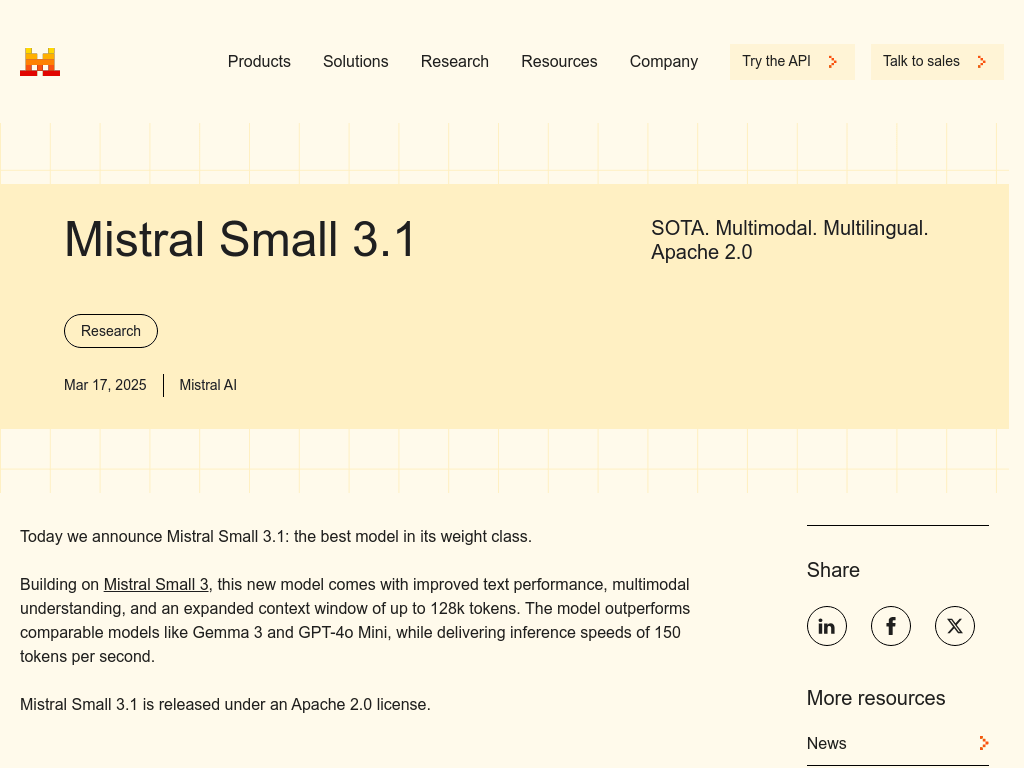Click the arrow icon next to News

(x=984, y=743)
